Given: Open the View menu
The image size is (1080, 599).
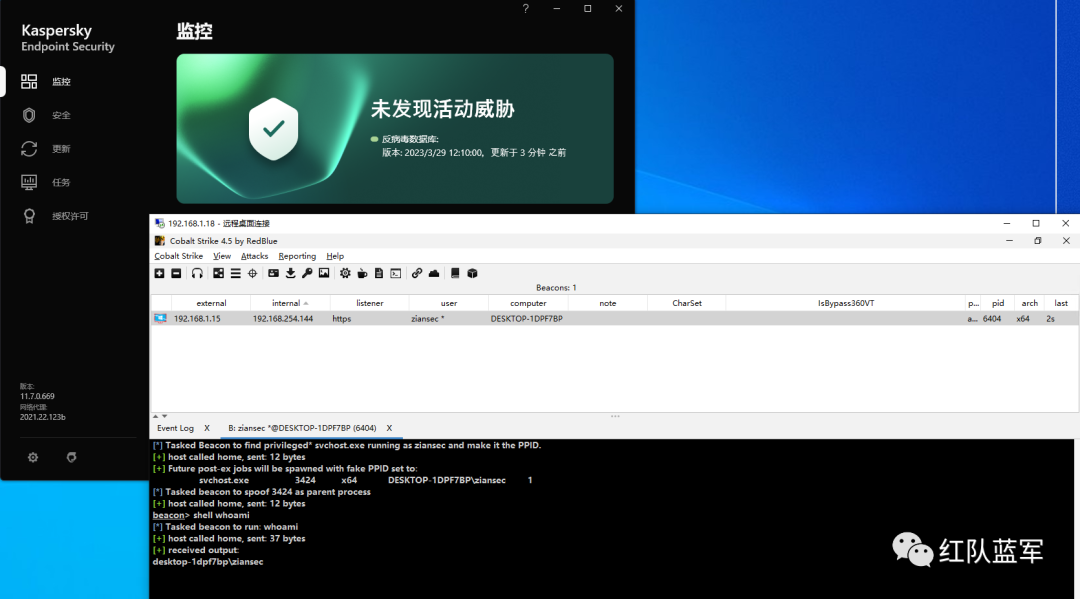Looking at the screenshot, I should 222,256.
